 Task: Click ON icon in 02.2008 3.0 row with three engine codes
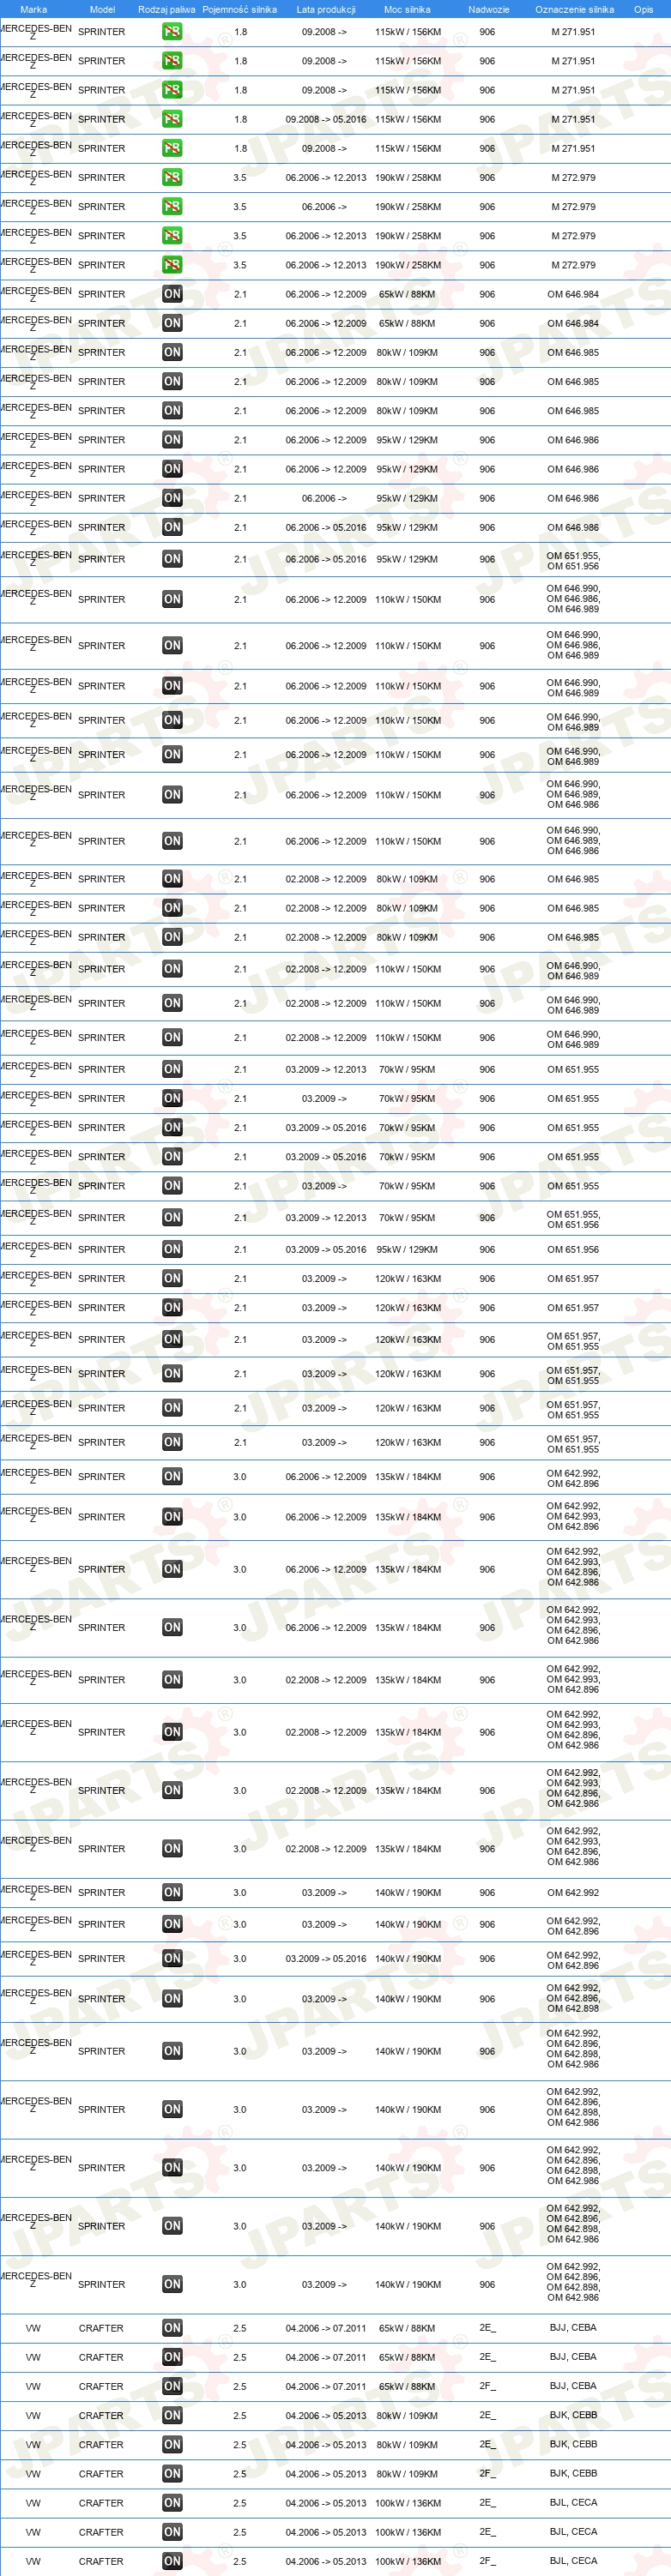click(x=172, y=1680)
